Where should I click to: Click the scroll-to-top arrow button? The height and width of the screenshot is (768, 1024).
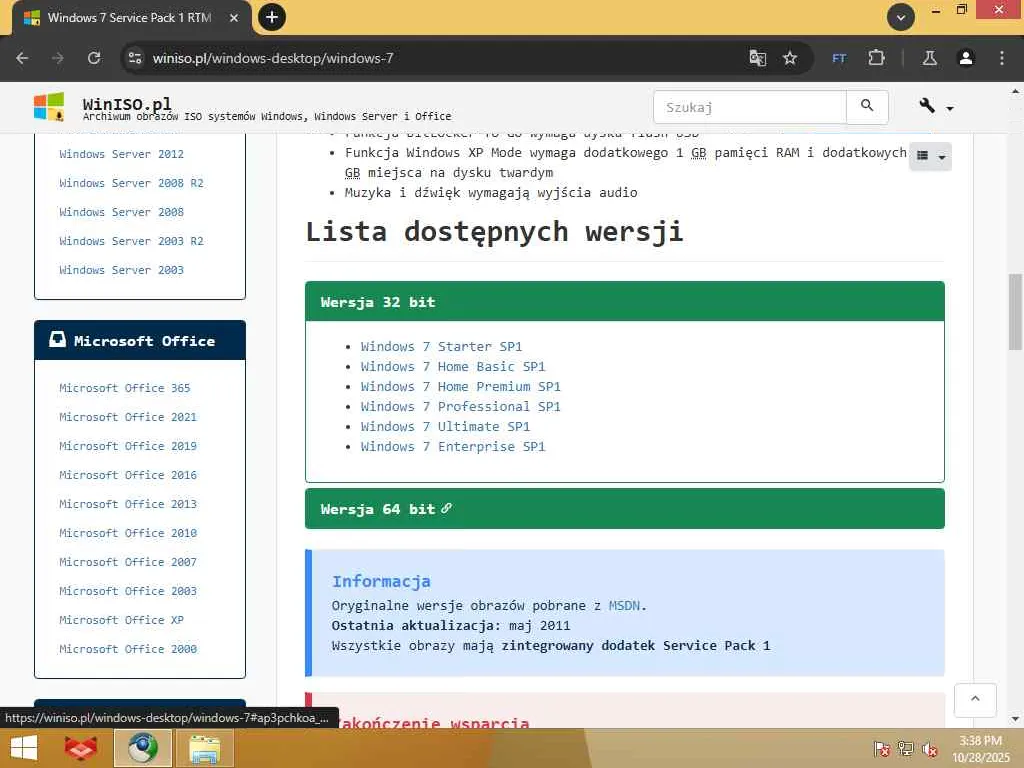coord(975,700)
